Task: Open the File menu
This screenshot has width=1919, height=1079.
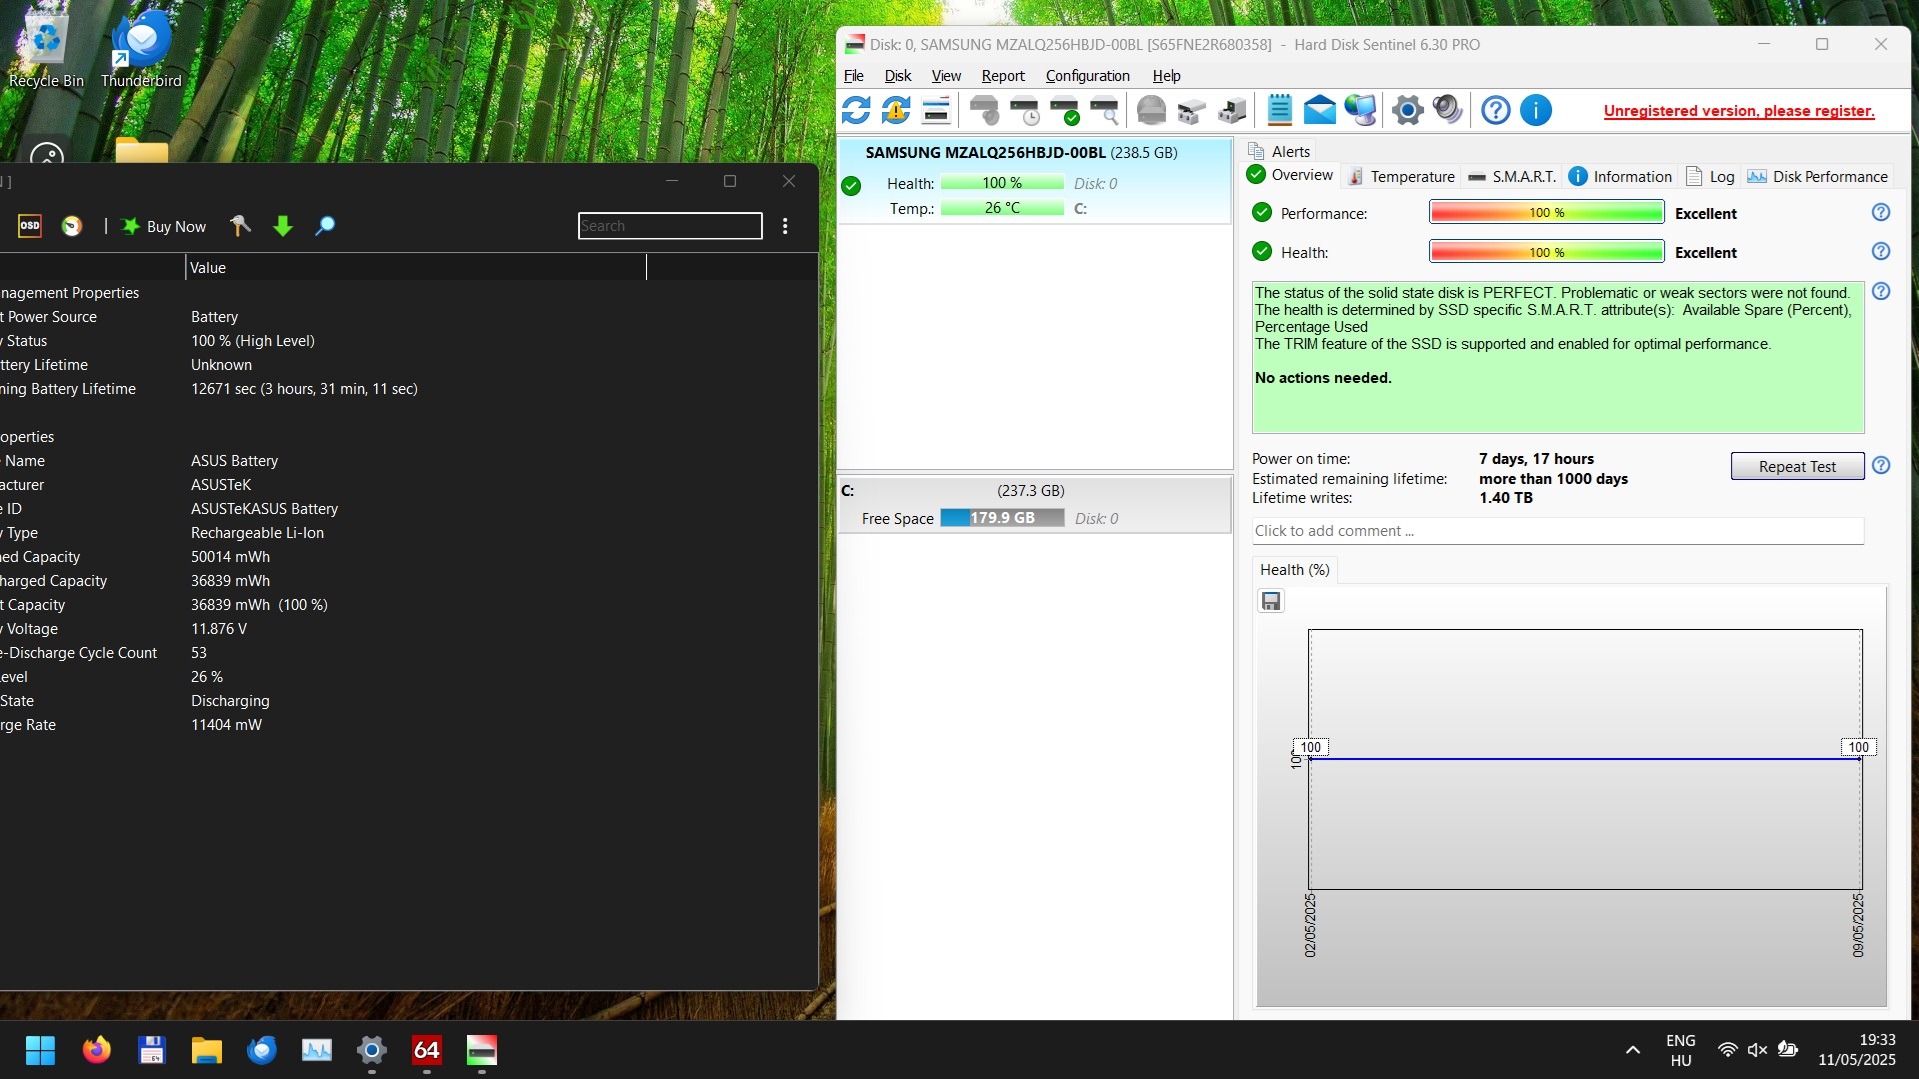Action: 854,76
